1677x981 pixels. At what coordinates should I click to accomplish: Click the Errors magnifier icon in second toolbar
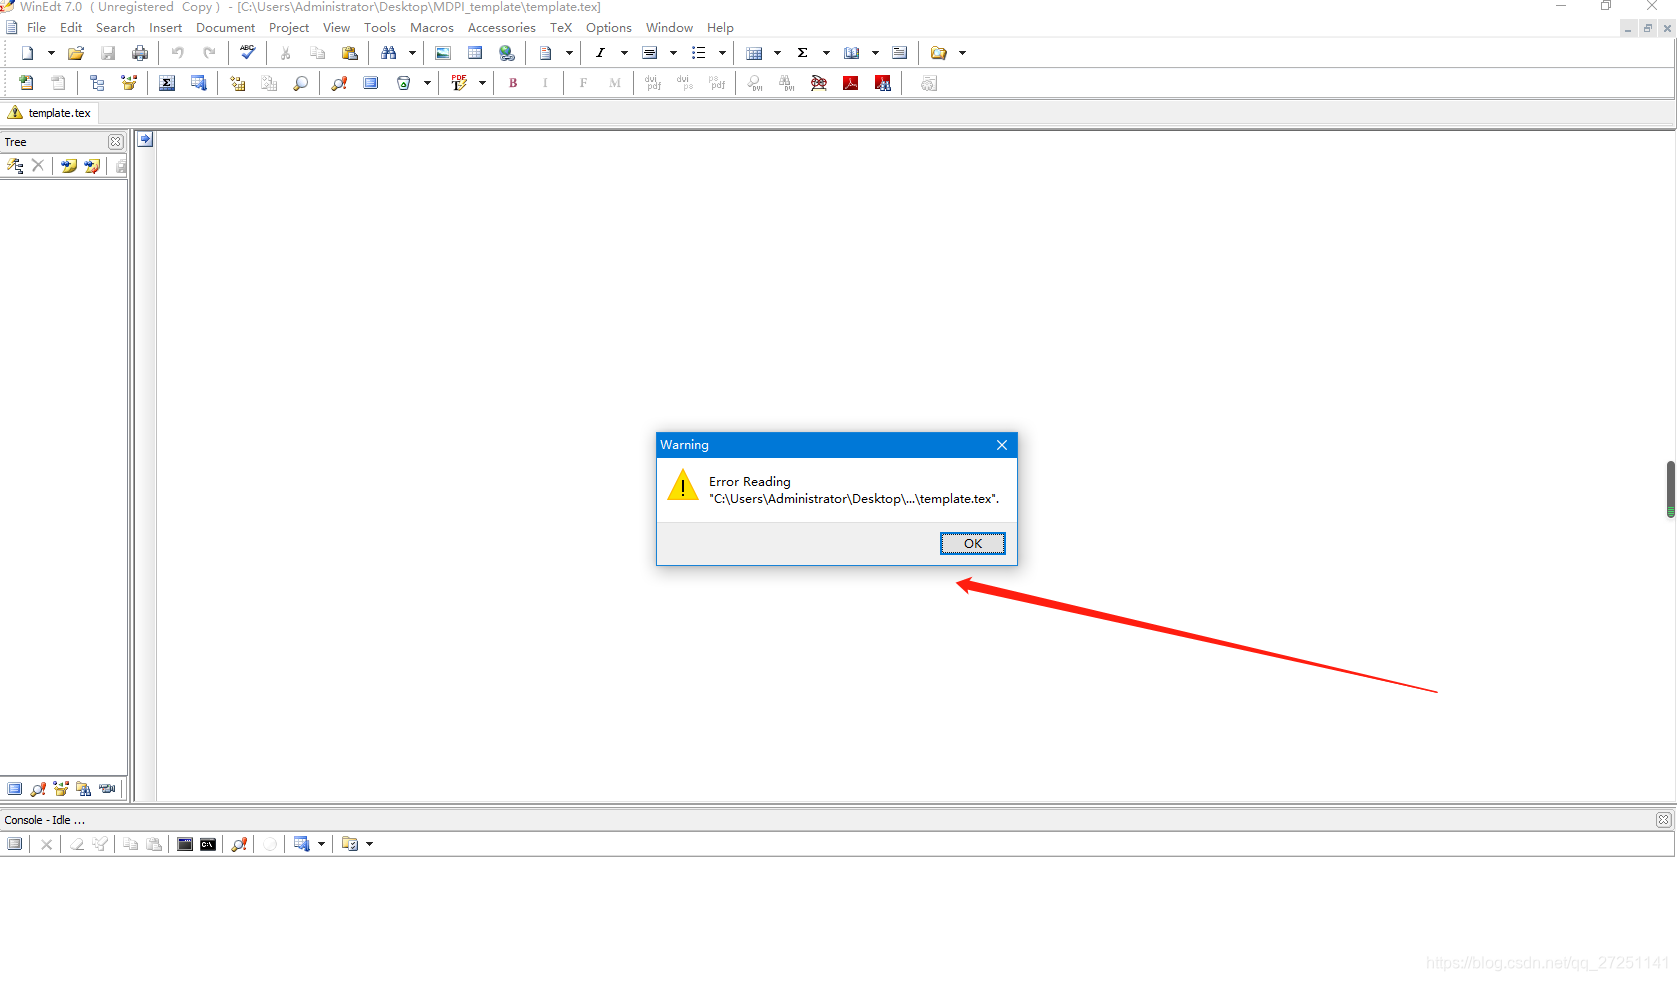[x=339, y=83]
